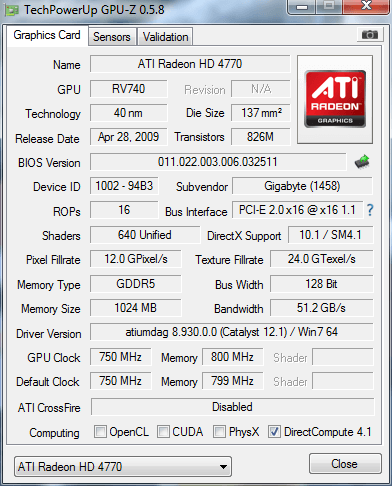The width and height of the screenshot is (392, 486).
Task: Click the Name field ATI Radeon HD 4770
Action: click(190, 64)
